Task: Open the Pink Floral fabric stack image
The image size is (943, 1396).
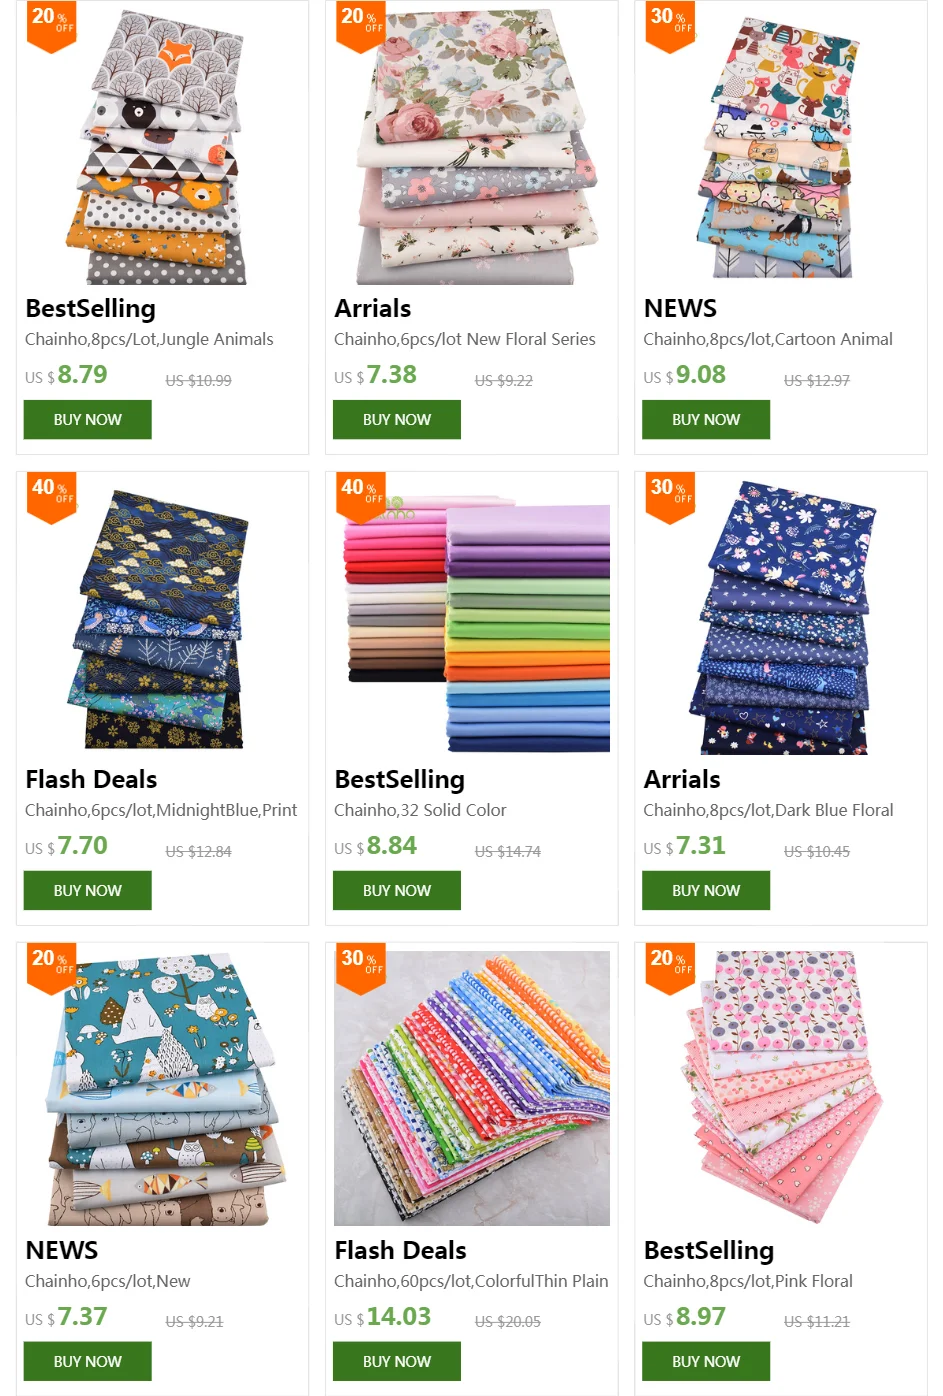Action: (781, 1088)
